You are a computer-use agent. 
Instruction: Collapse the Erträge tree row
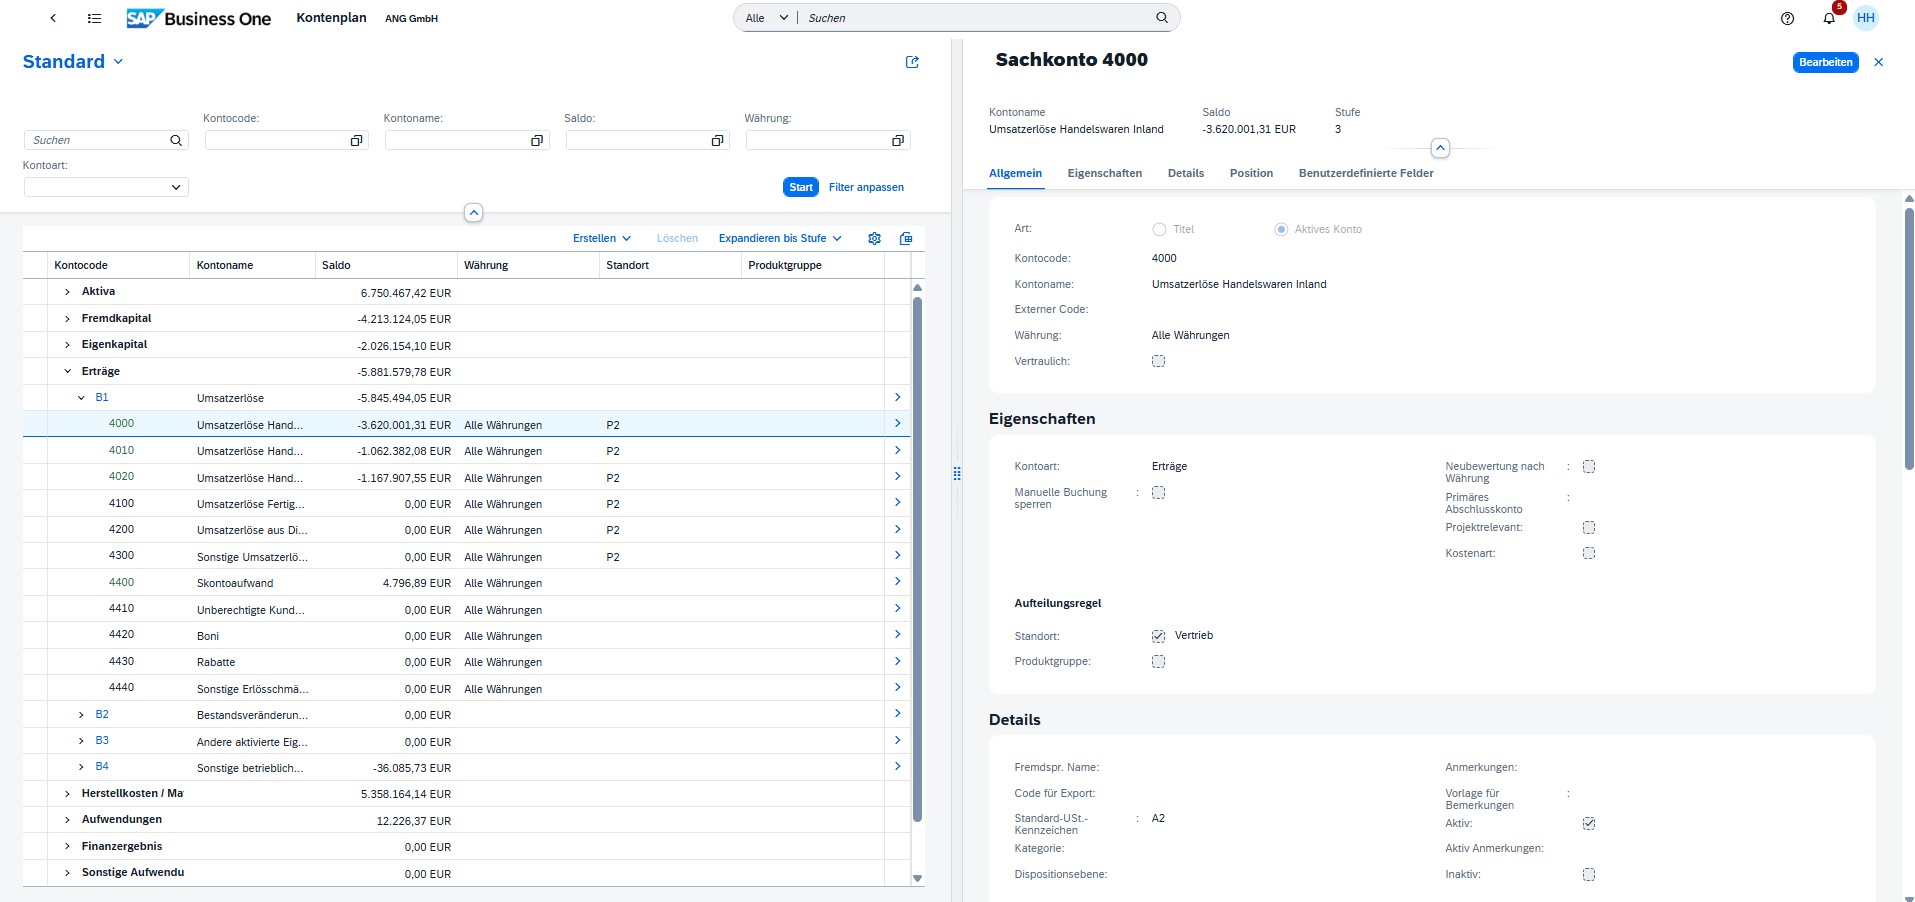(x=66, y=370)
